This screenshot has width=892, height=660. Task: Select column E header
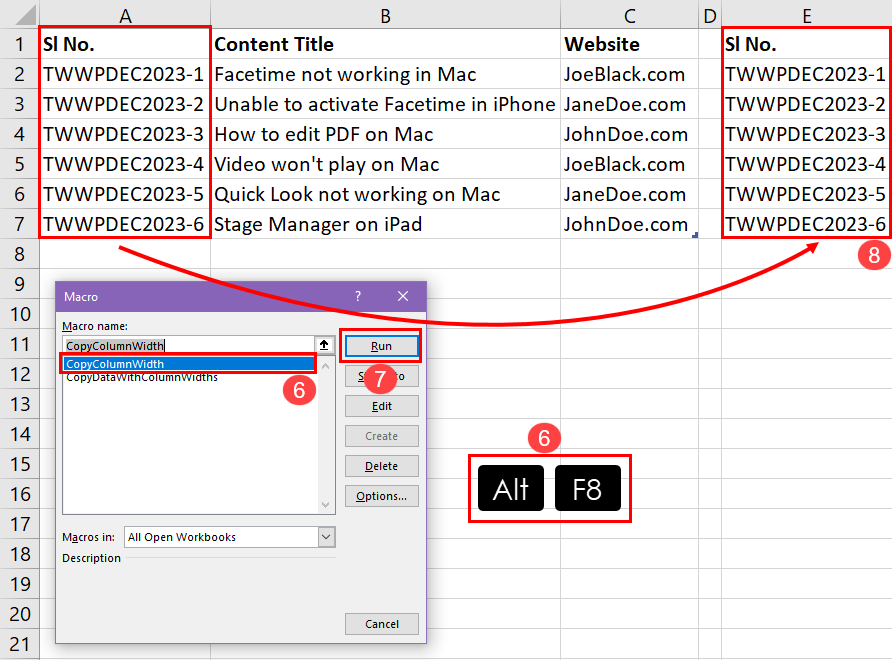tap(805, 15)
